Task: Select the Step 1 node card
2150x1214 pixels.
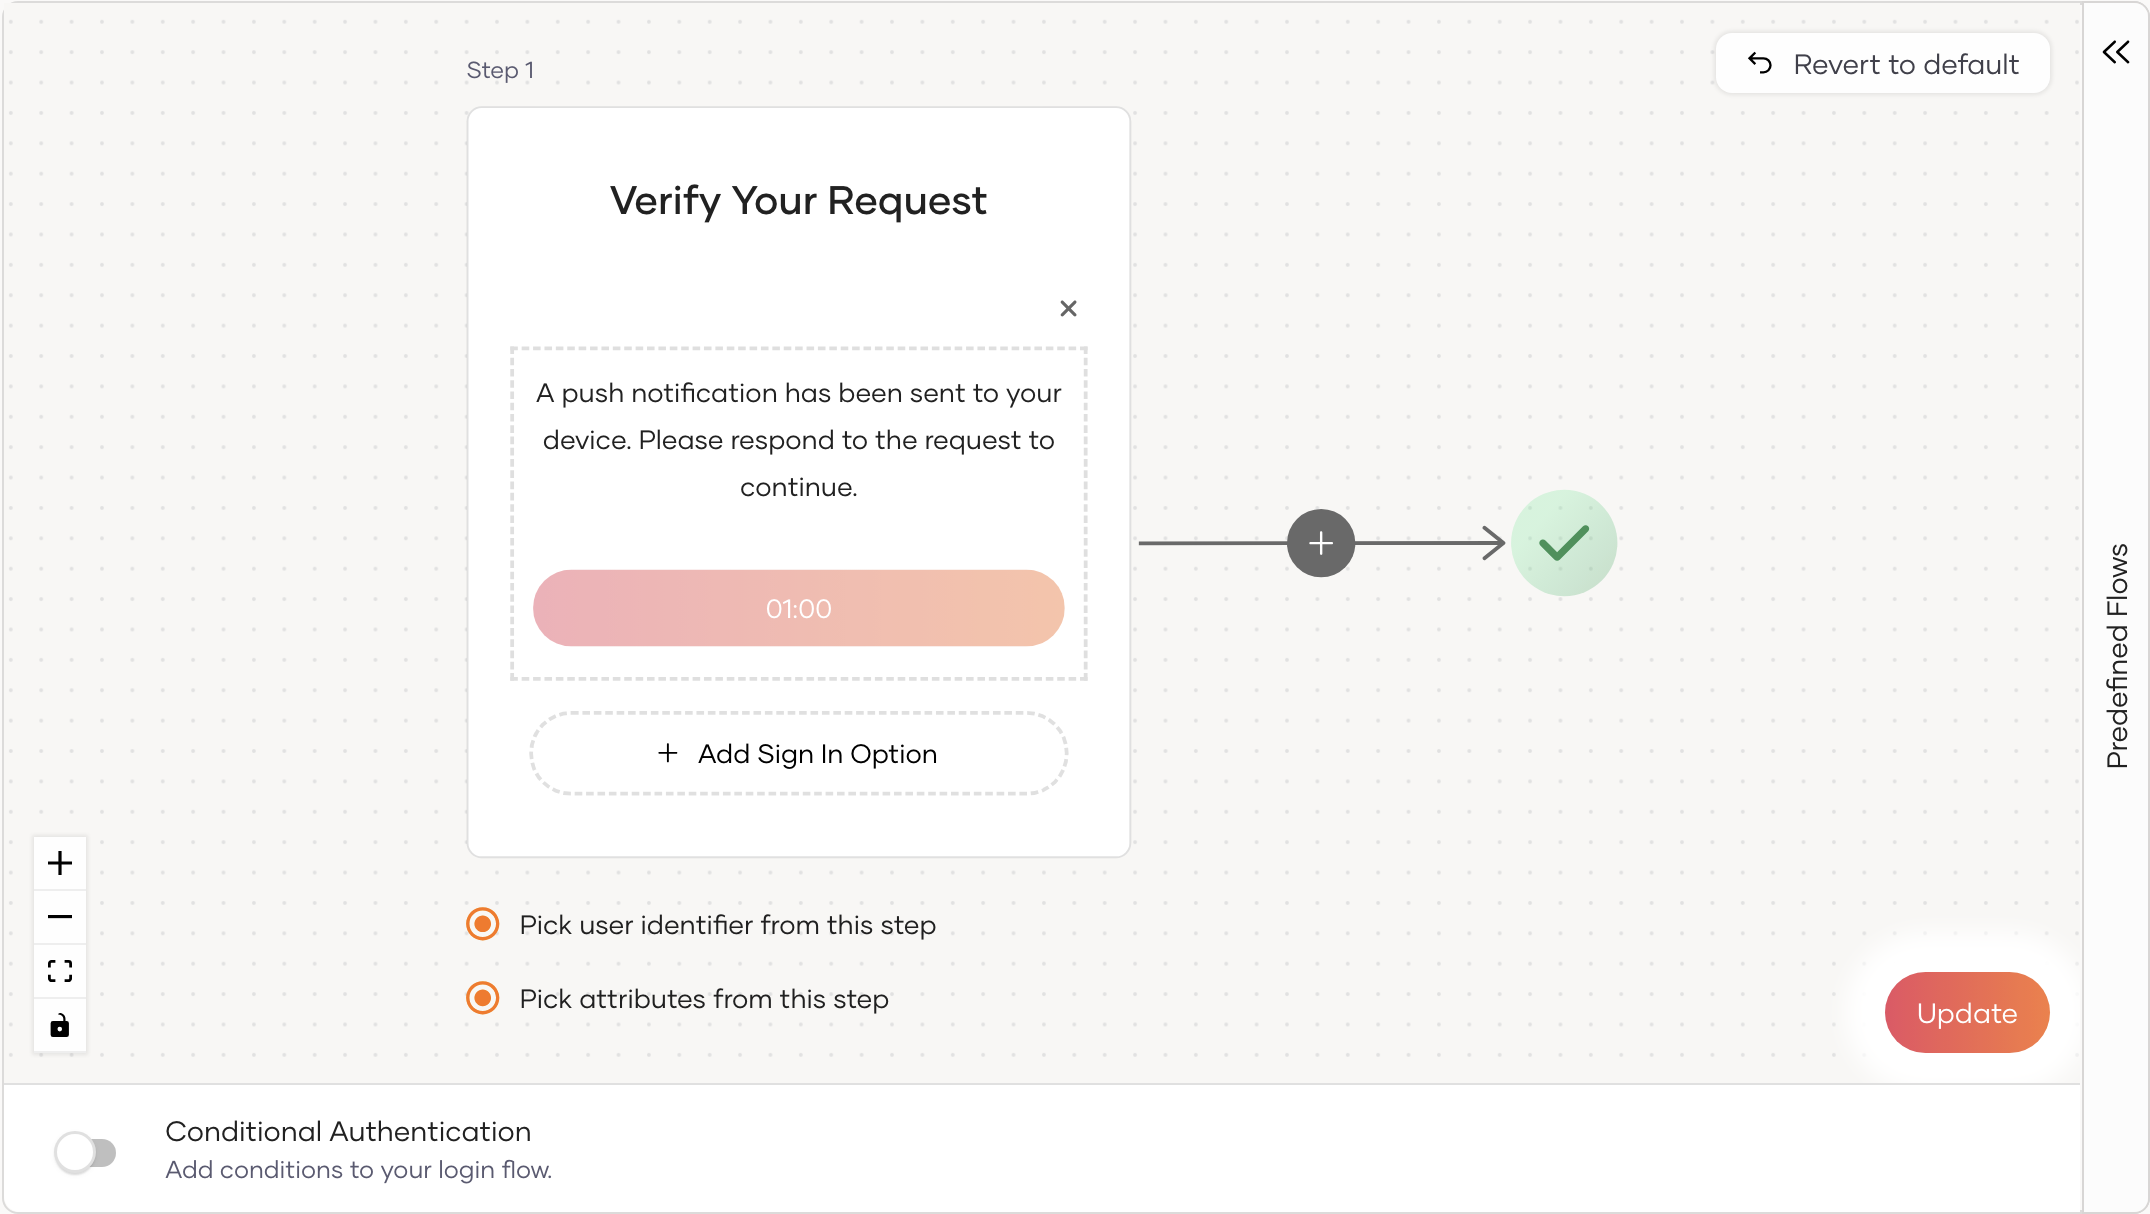Action: click(x=798, y=200)
